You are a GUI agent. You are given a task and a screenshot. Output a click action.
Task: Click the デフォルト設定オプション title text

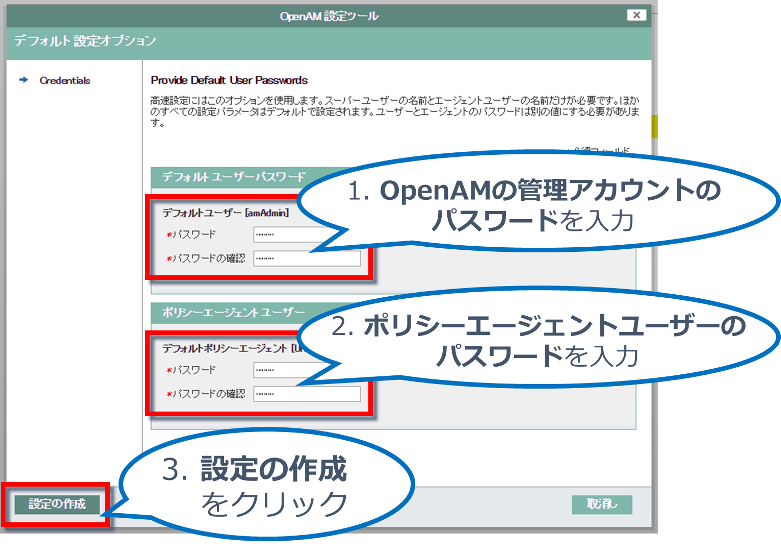click(x=85, y=41)
